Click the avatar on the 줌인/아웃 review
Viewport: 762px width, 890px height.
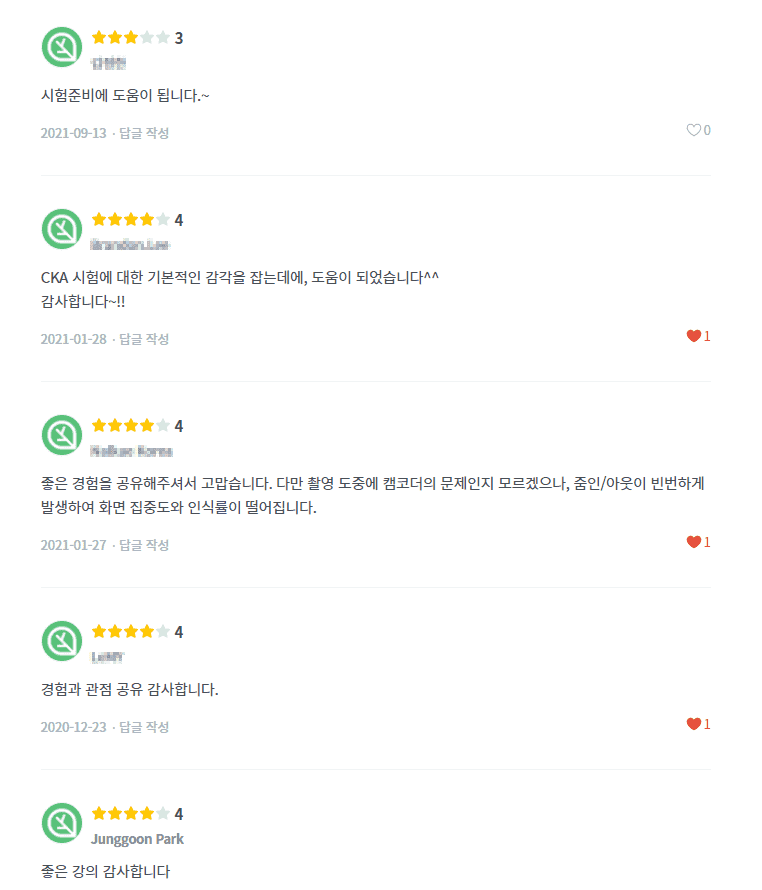[x=62, y=435]
